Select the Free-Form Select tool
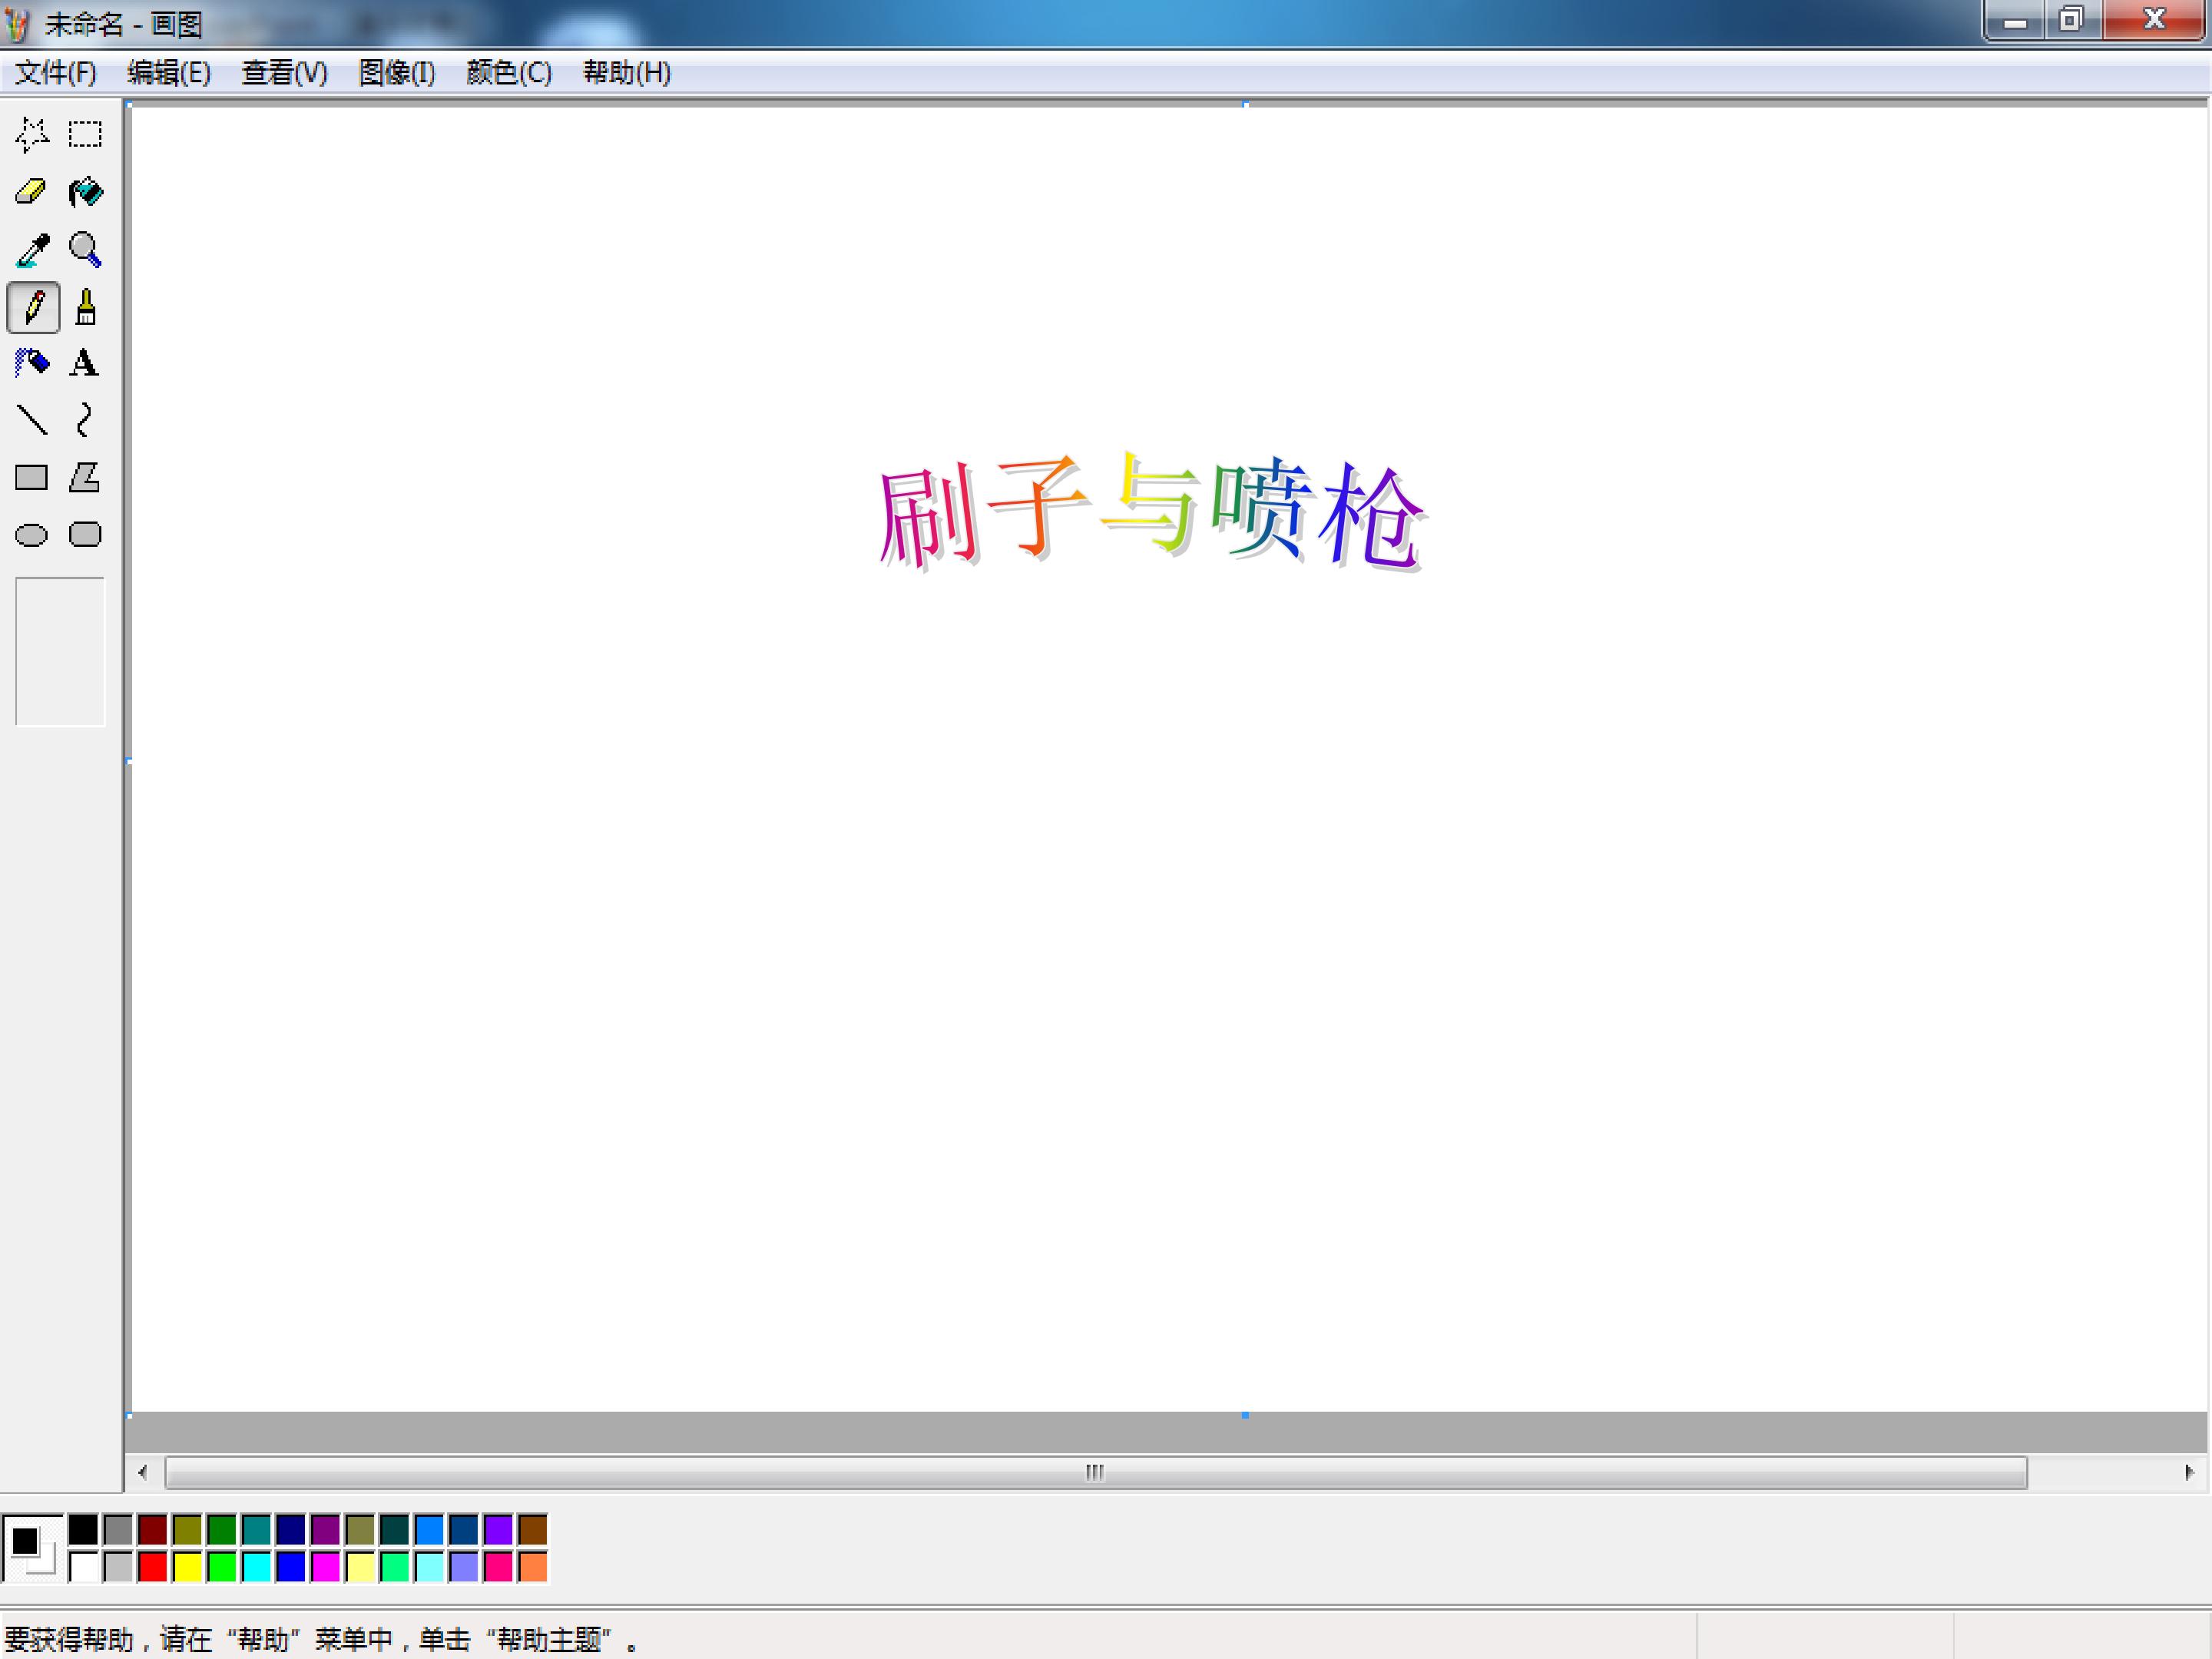The image size is (2212, 1659). [x=32, y=134]
